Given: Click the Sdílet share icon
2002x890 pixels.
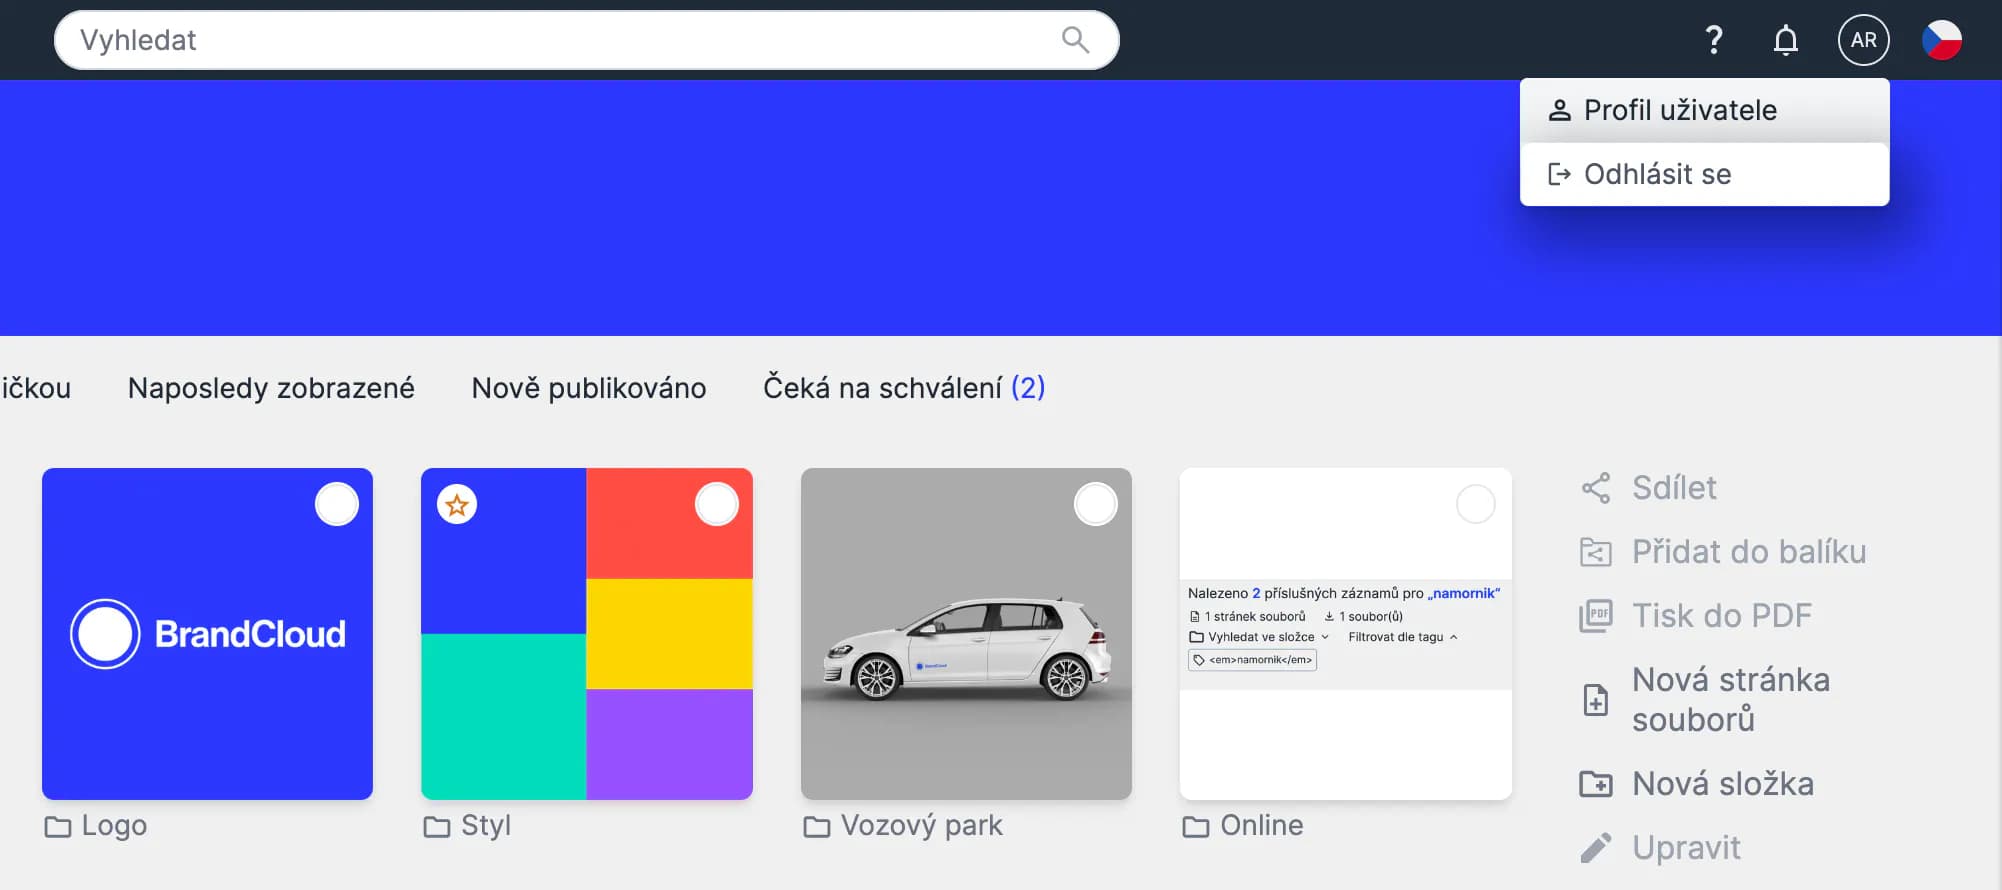Looking at the screenshot, I should click(x=1596, y=488).
